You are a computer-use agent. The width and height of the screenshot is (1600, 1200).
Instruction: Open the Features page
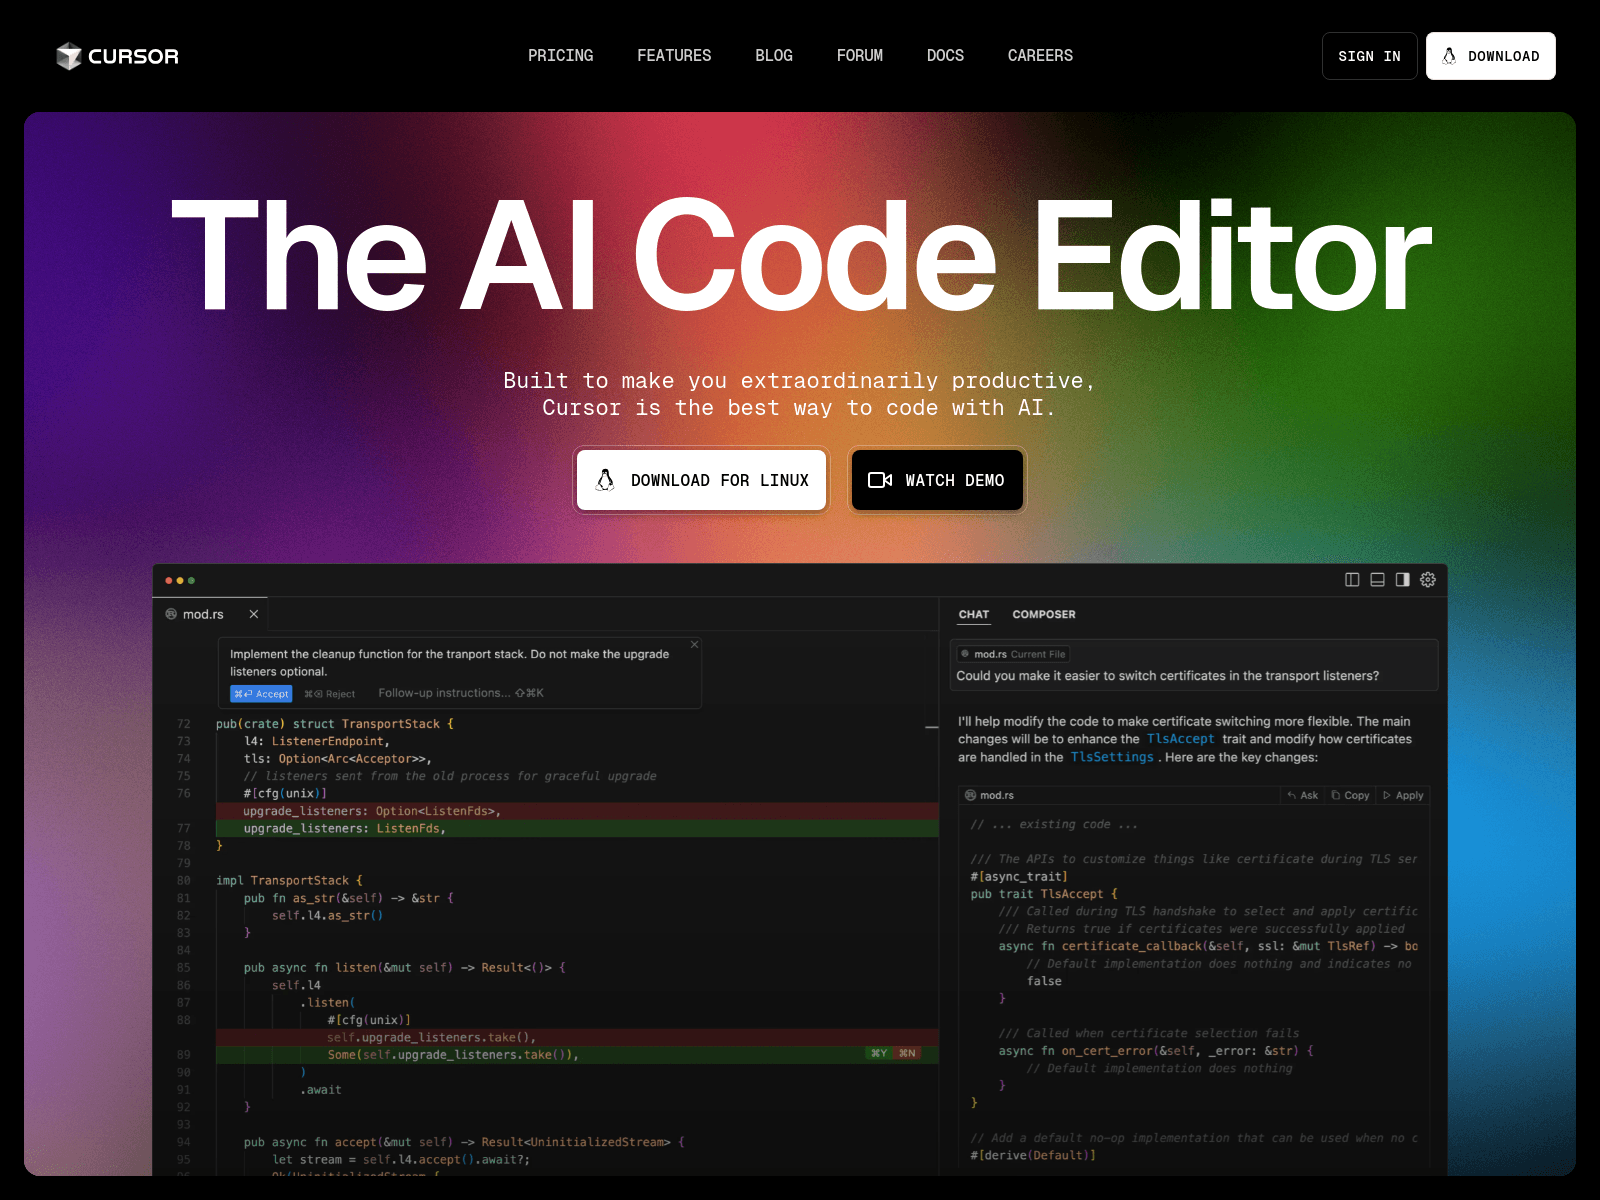coord(674,56)
